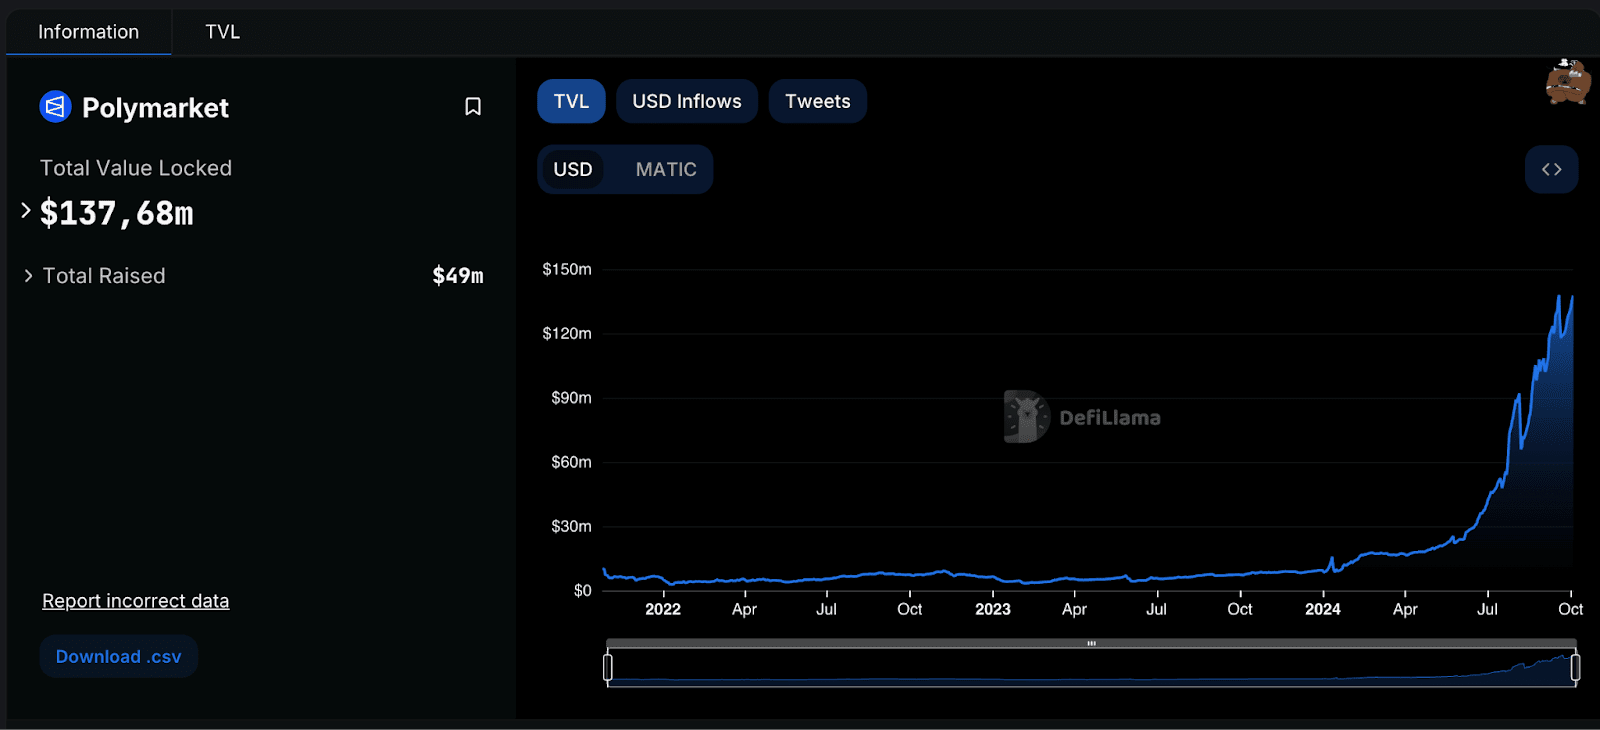Switch to the Information tab
Screen dimensions: 1600x730
[x=88, y=32]
